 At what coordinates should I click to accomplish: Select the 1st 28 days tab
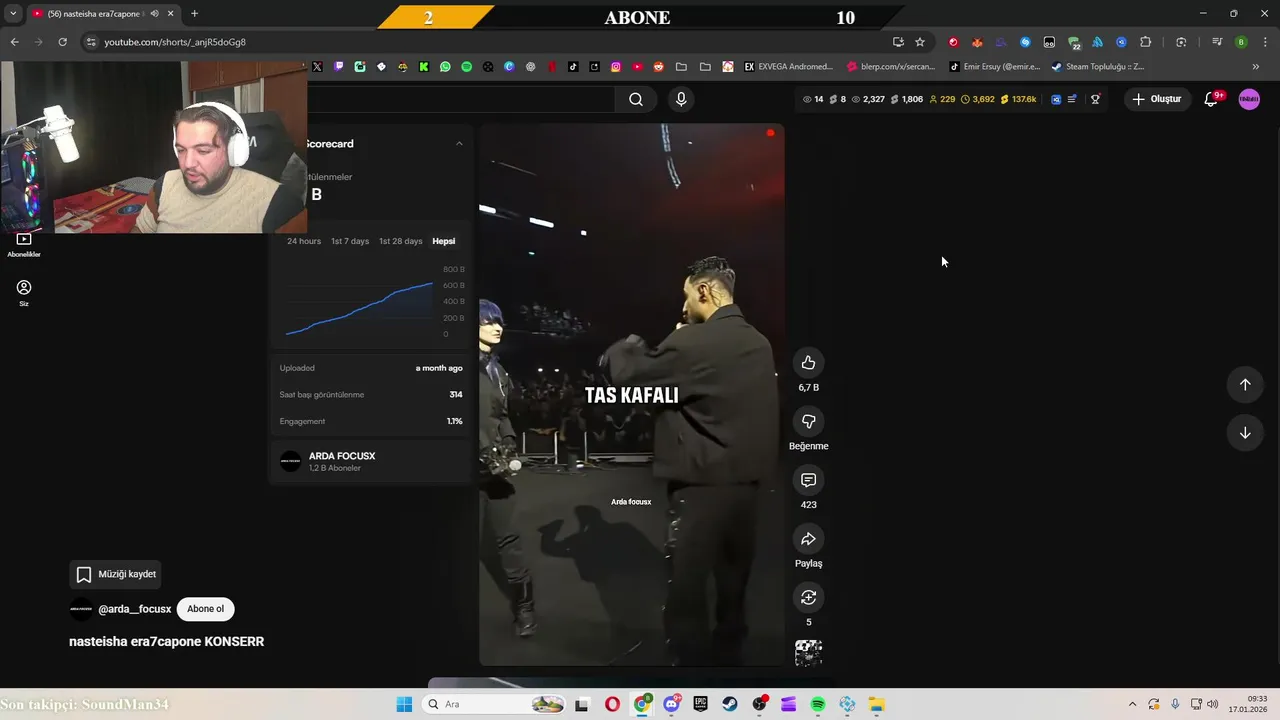[x=400, y=241]
